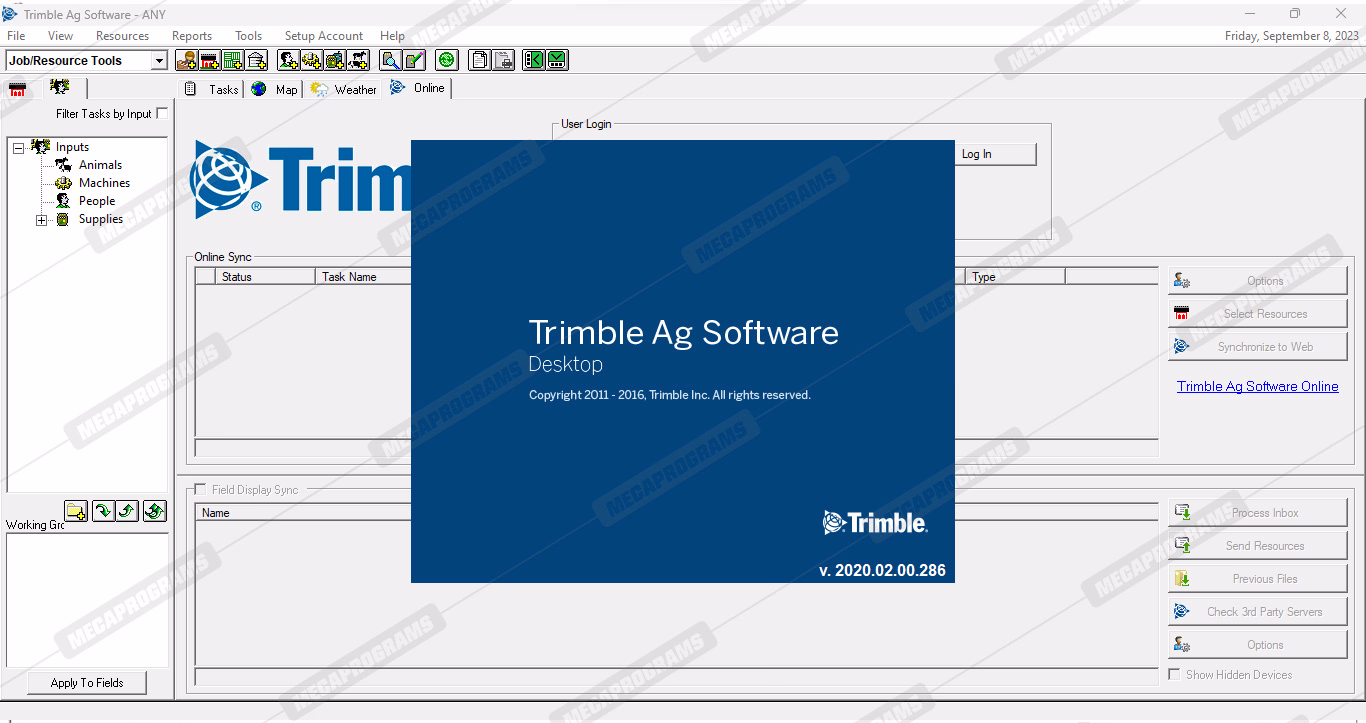Select the People tree item
1366x723 pixels.
click(97, 201)
